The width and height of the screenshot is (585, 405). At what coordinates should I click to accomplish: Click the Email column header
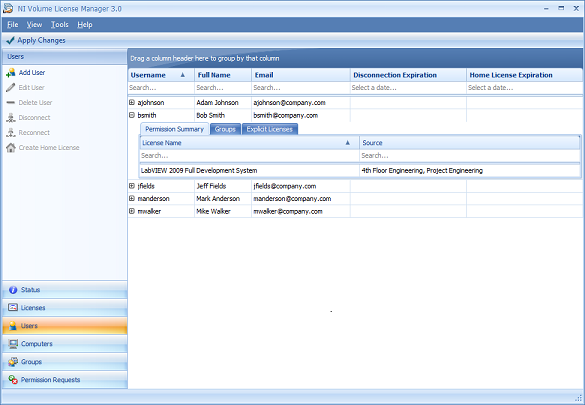[x=301, y=75]
